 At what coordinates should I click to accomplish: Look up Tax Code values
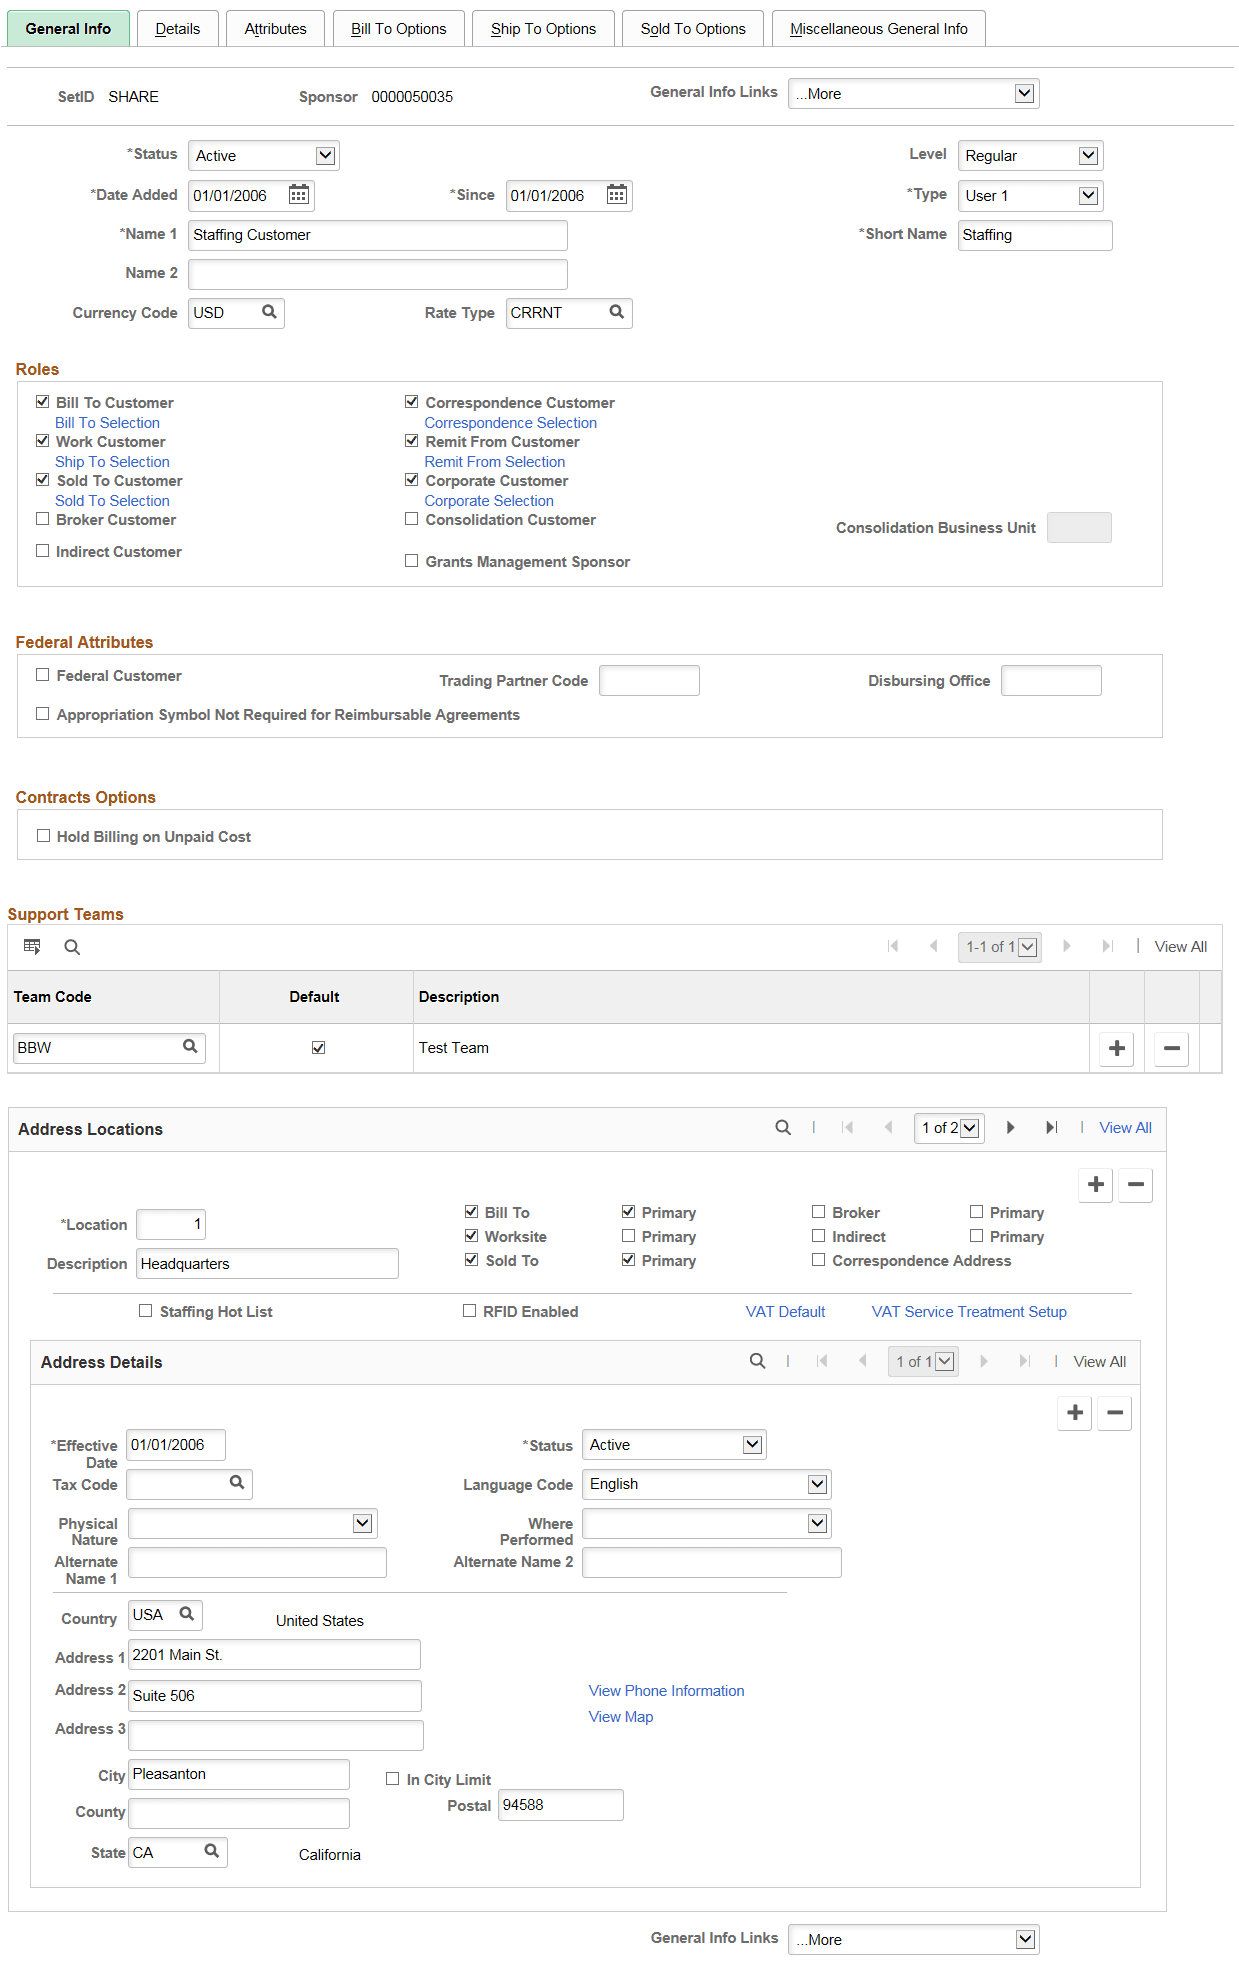[x=237, y=1483]
